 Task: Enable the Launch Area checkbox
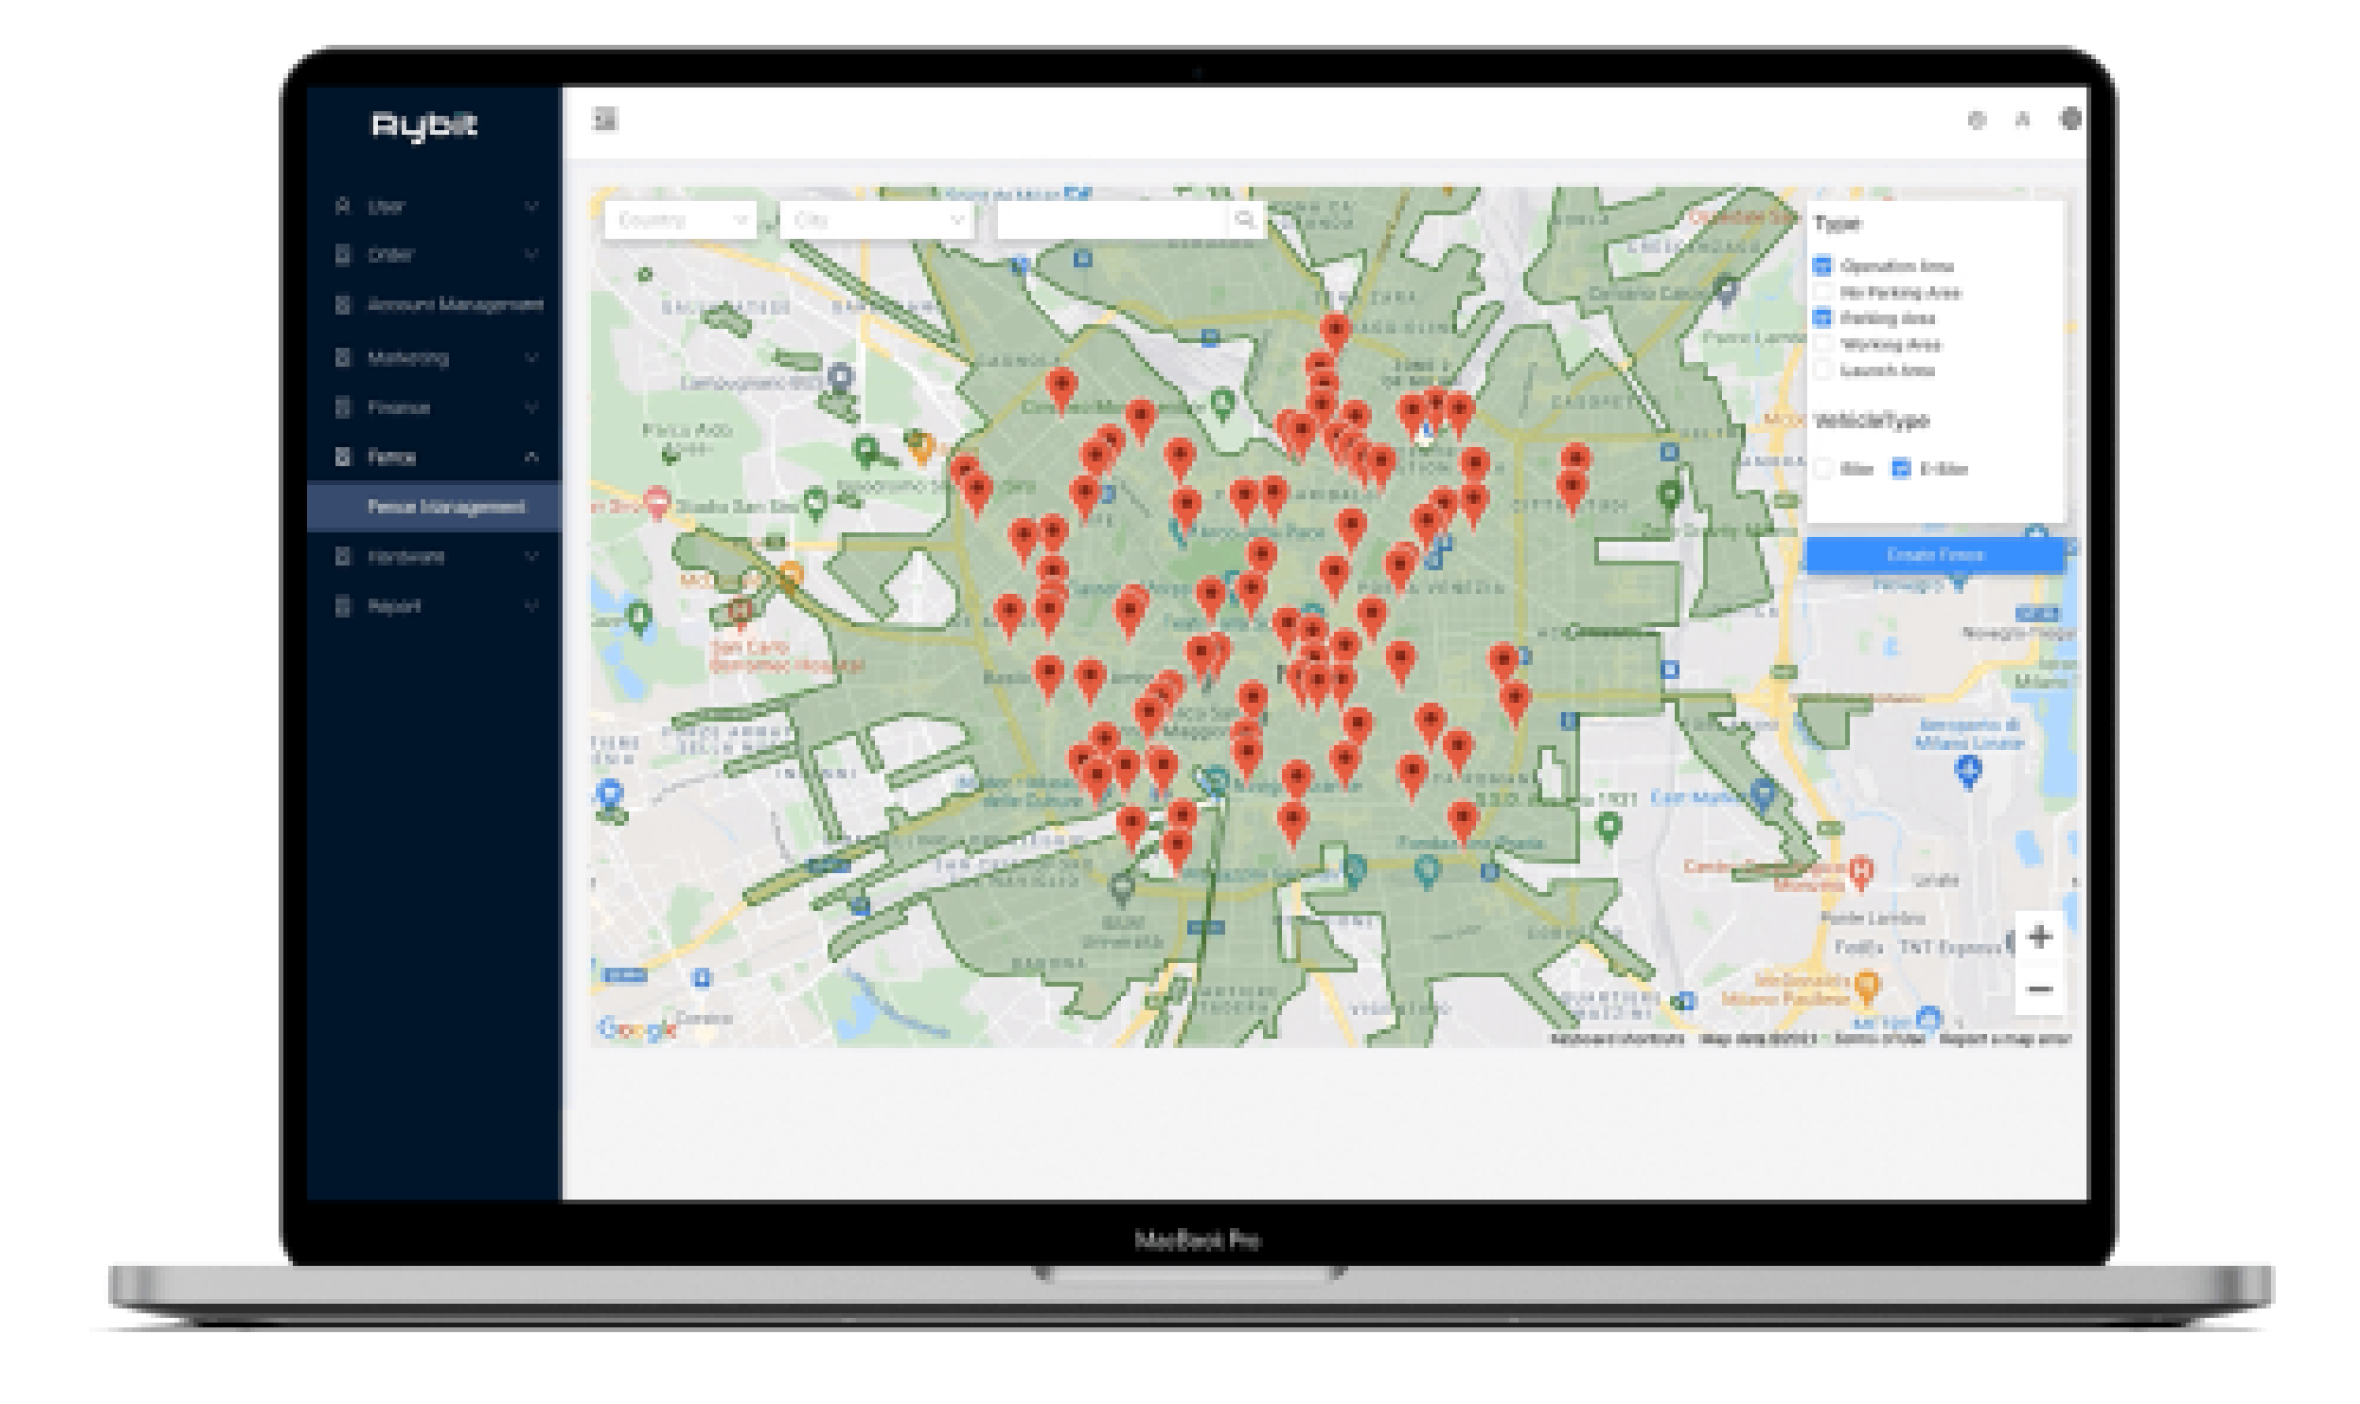1822,370
